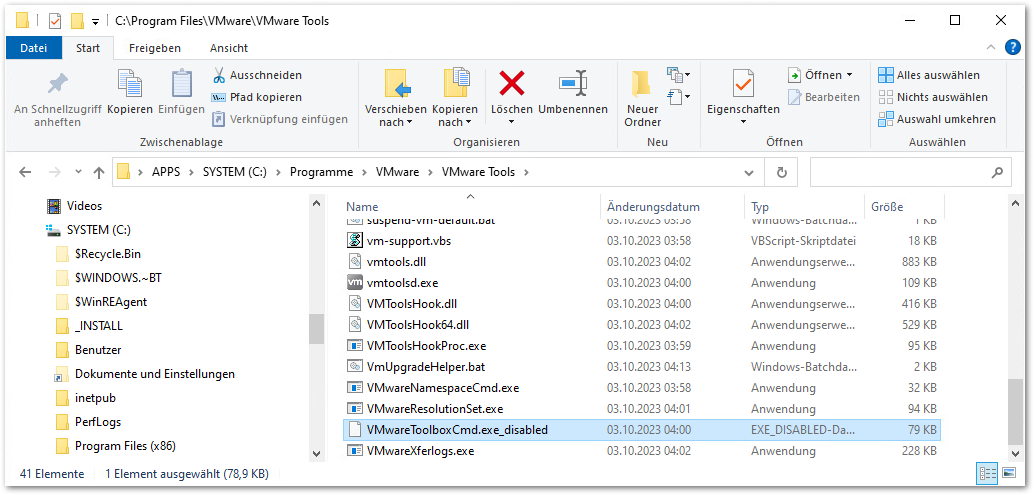Click the forward navigation arrow
Screen dimensions: 1034x495
(55, 173)
